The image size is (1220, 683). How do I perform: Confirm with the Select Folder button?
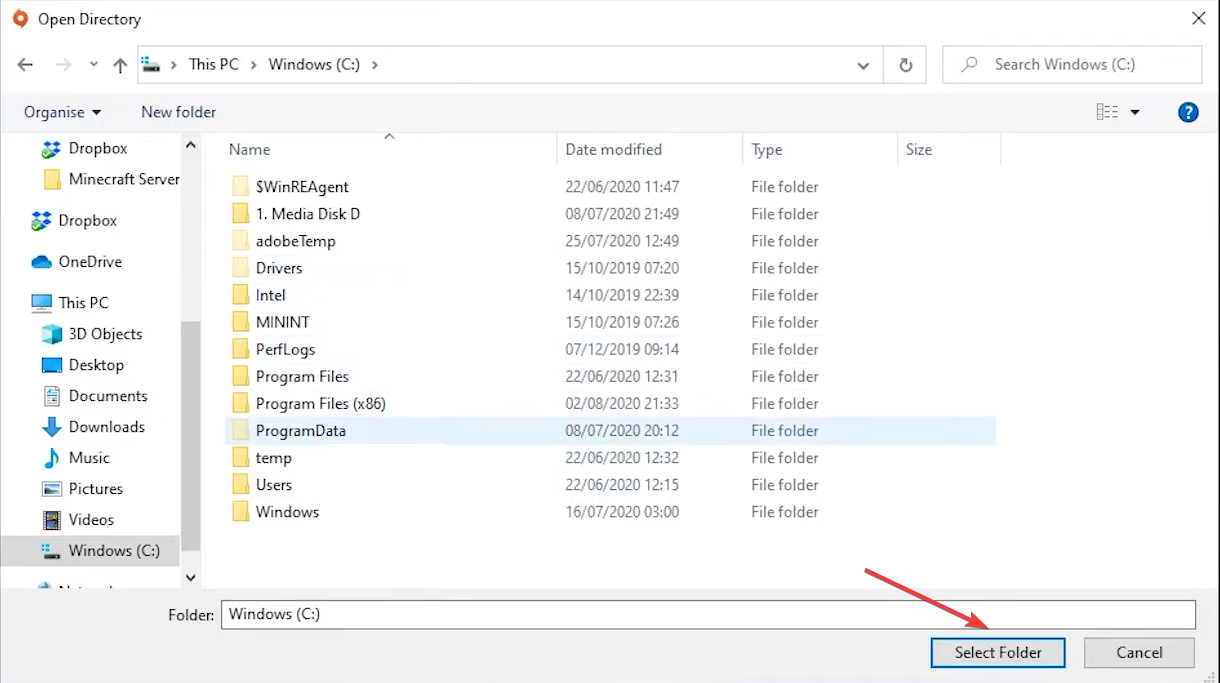[x=998, y=652]
